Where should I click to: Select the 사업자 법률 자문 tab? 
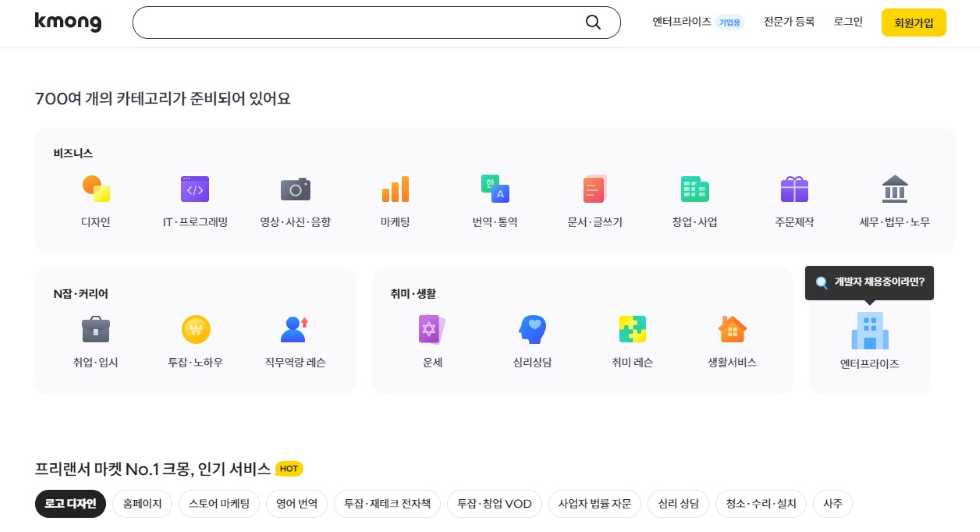click(594, 504)
